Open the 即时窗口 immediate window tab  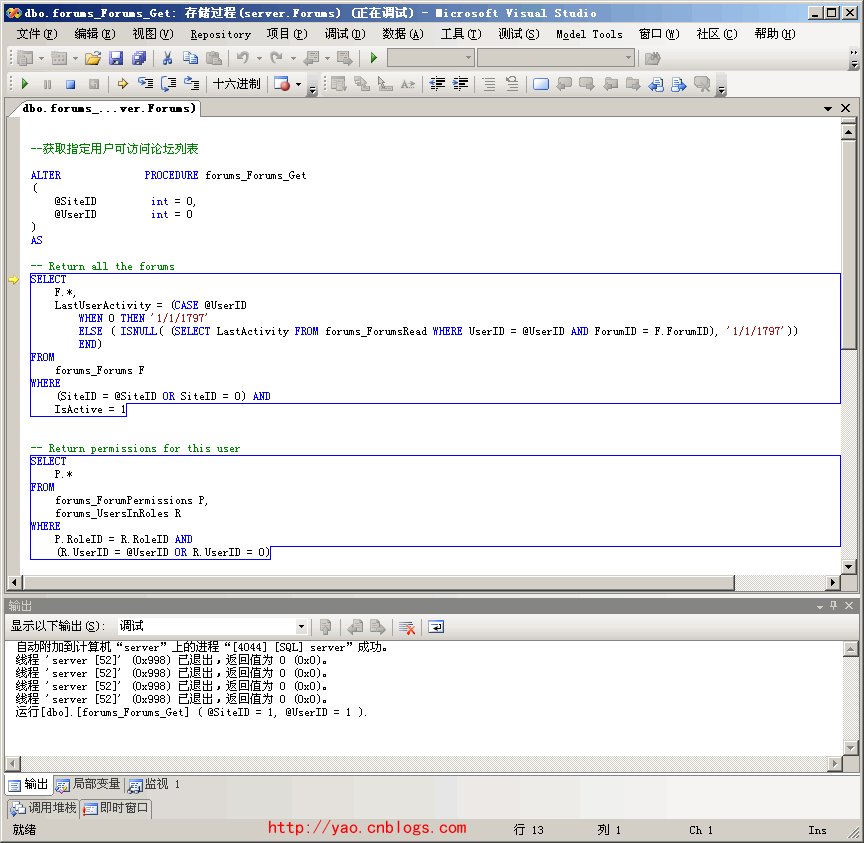116,807
